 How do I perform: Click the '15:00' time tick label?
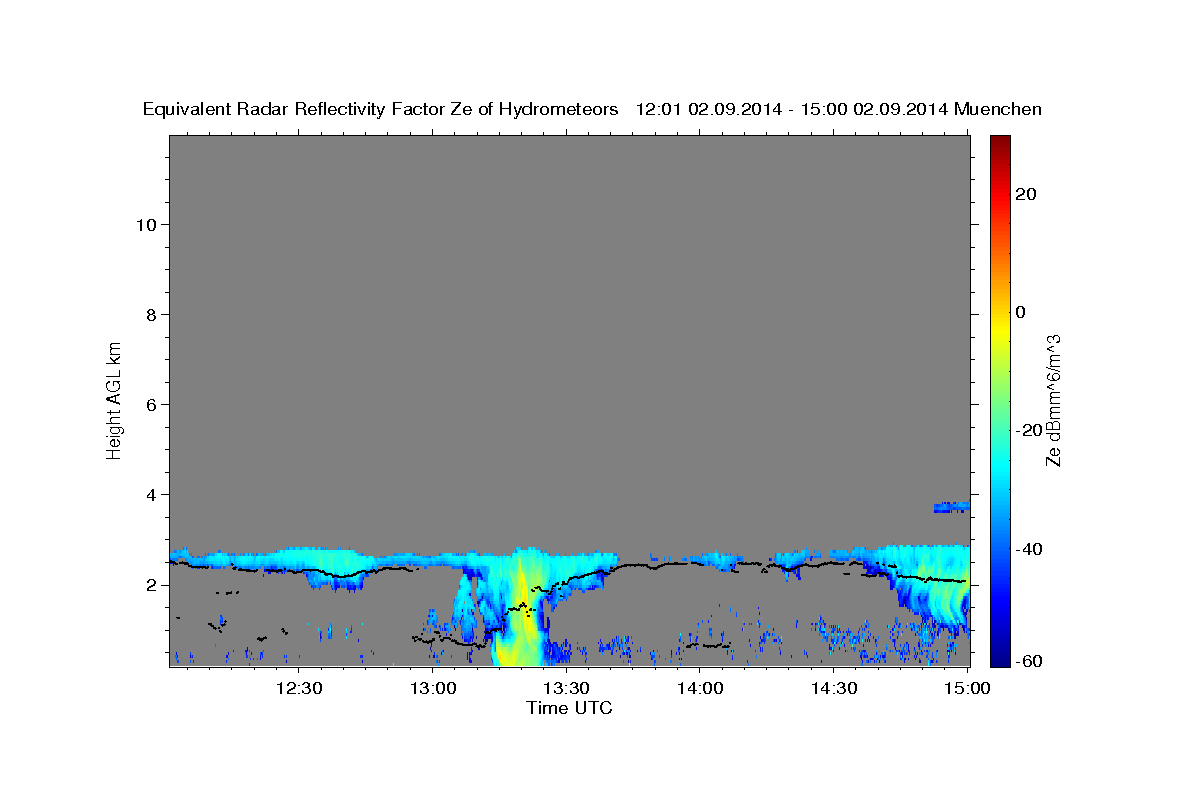(968, 688)
